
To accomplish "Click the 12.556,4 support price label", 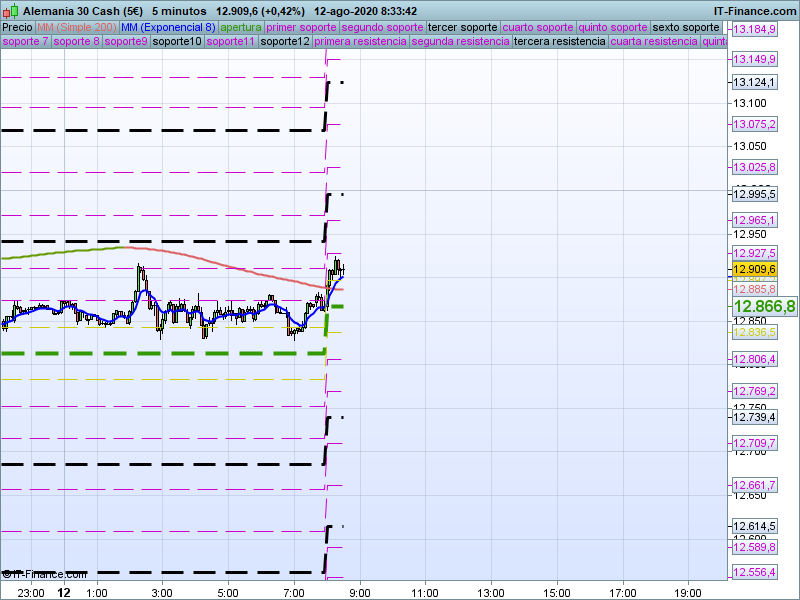I will click(x=755, y=572).
